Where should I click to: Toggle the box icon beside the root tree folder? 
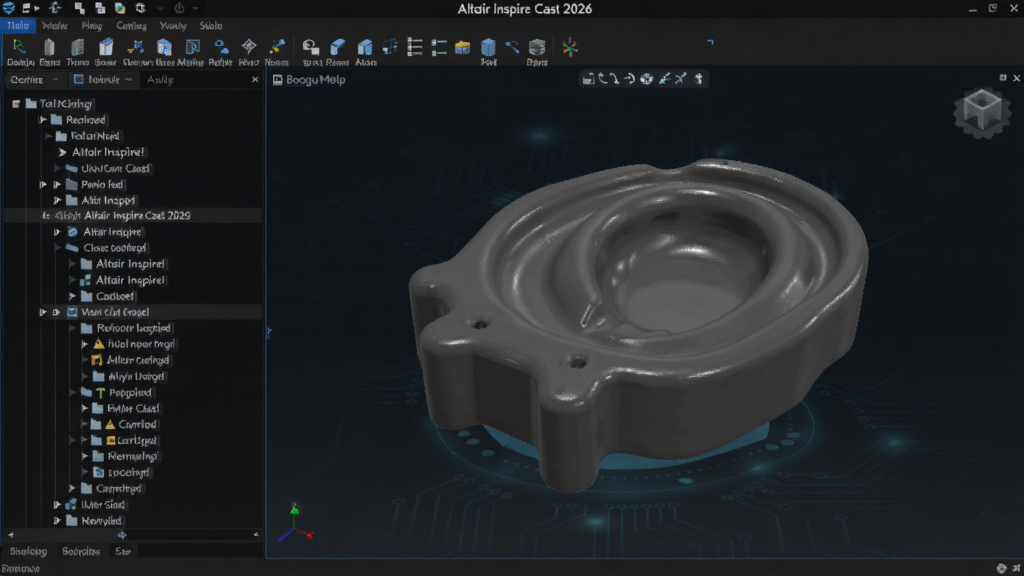coord(16,103)
